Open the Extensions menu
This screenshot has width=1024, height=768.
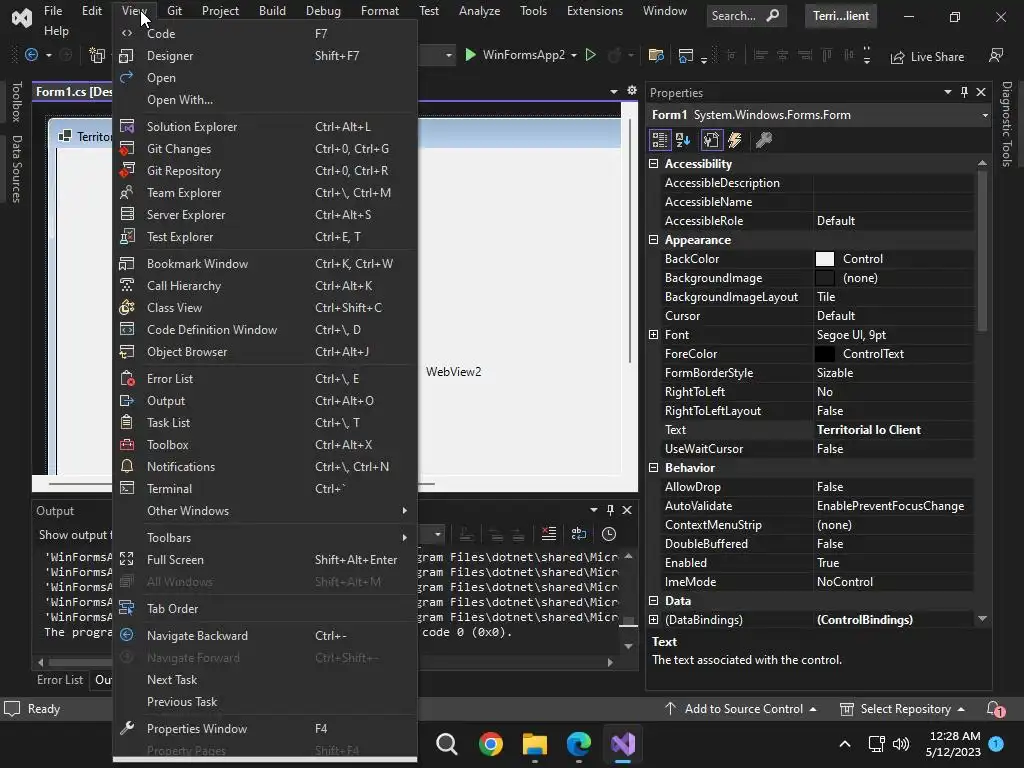pos(595,11)
